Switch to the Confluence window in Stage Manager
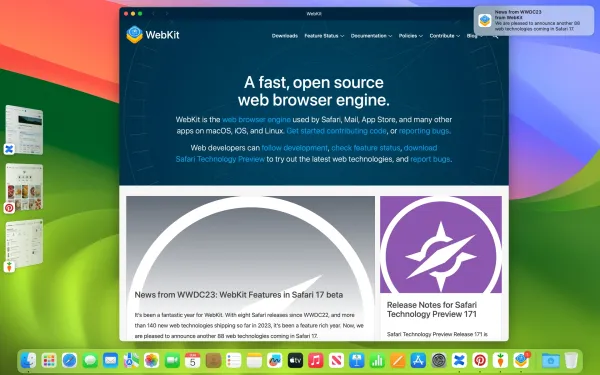The image size is (600, 375). click(x=24, y=130)
